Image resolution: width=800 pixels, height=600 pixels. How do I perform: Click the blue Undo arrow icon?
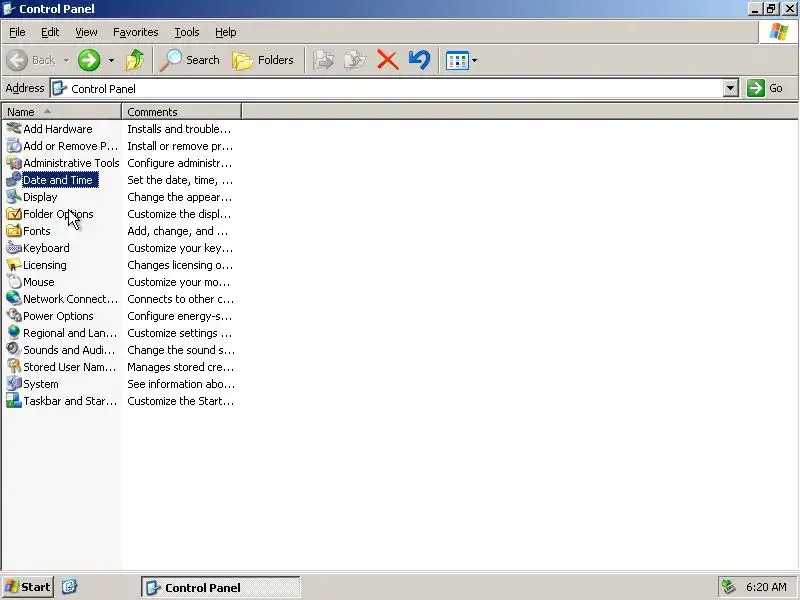point(419,60)
